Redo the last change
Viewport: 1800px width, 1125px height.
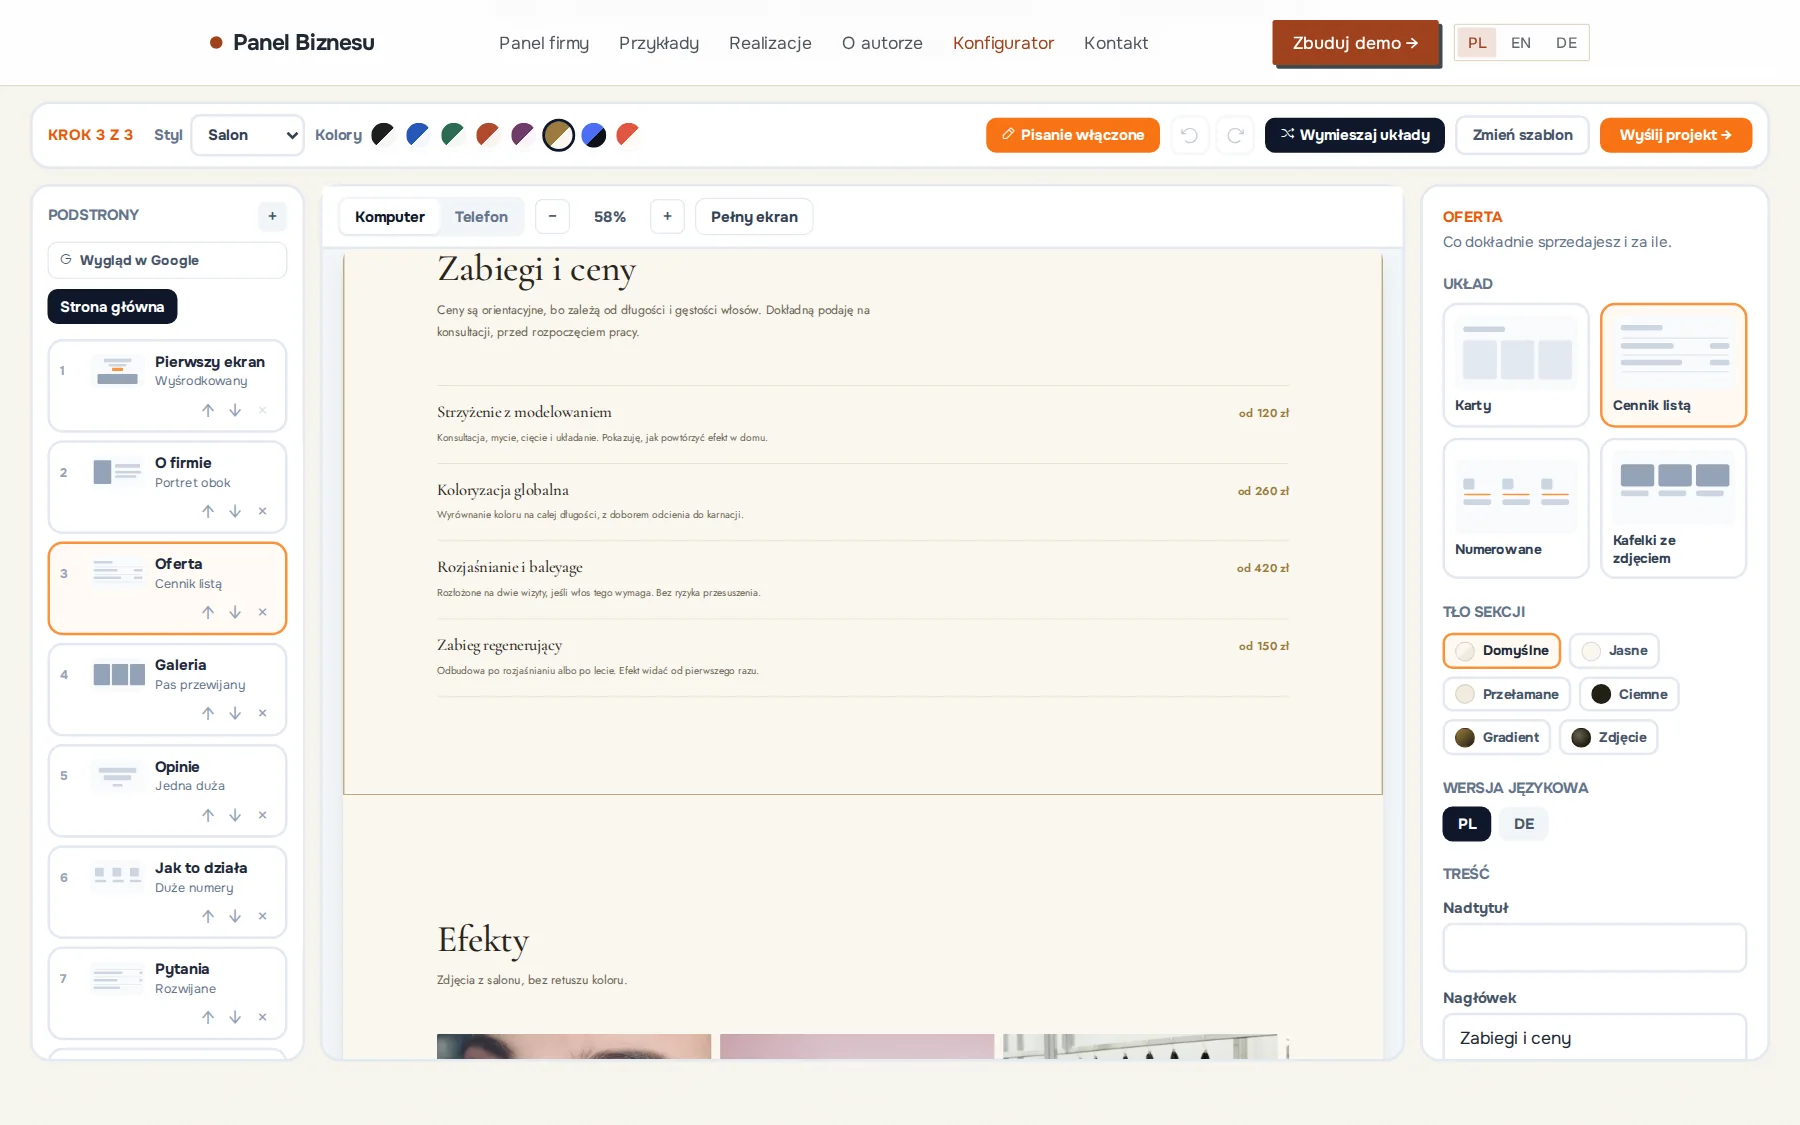pos(1235,135)
